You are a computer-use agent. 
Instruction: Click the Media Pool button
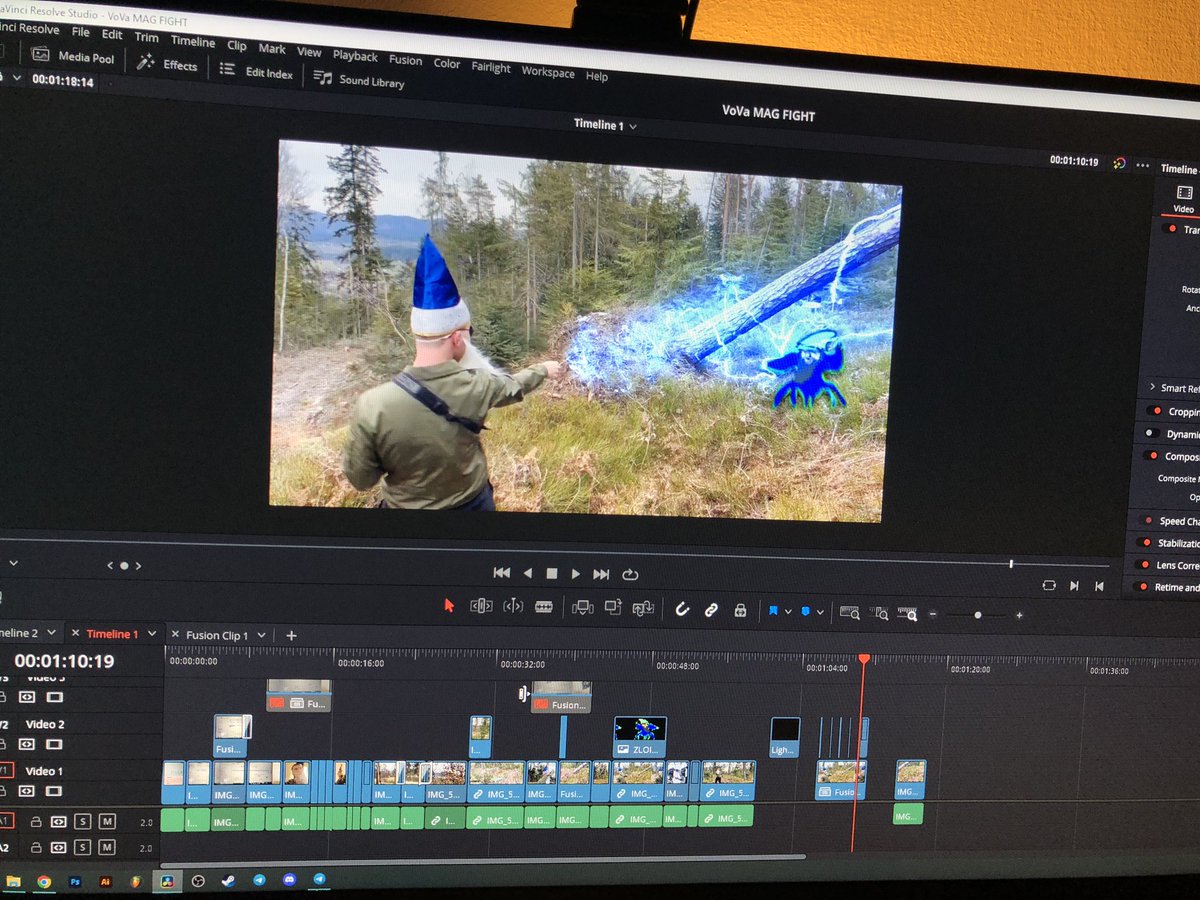click(74, 56)
